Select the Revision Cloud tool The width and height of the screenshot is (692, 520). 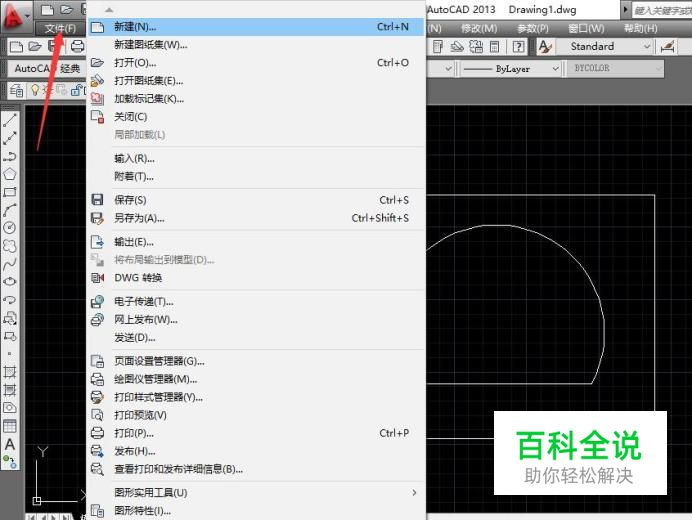coord(10,246)
